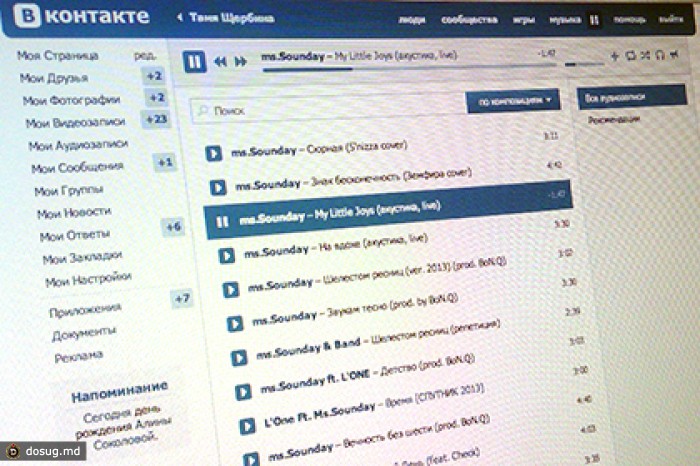The image size is (700, 466).
Task: Play ms.Sounday – Знак бесконечность (Земфира cover)
Action: pos(218,187)
